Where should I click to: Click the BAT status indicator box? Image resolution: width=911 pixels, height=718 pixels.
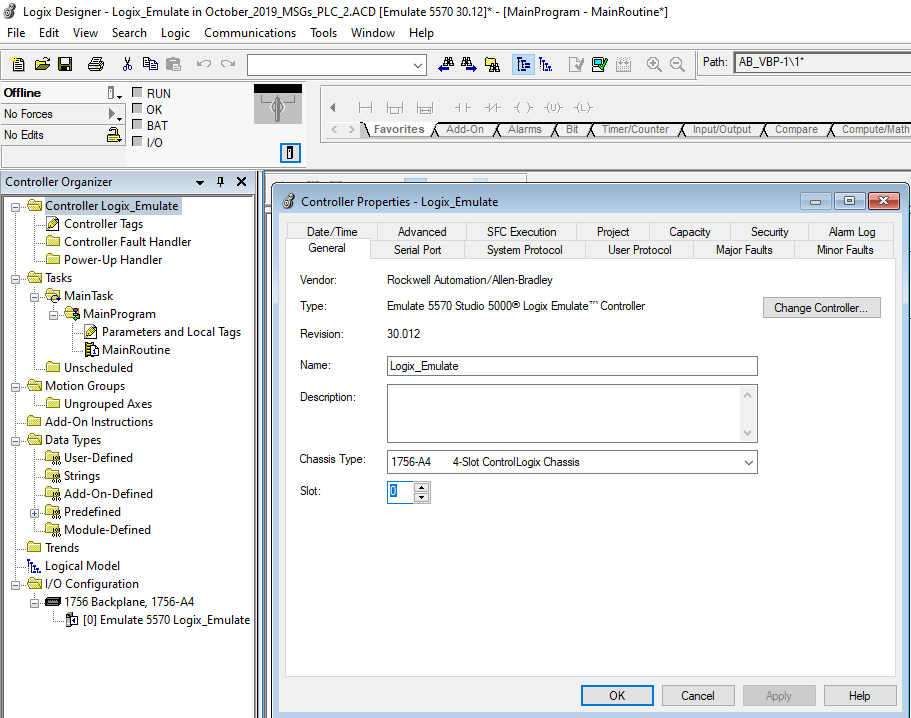coord(137,124)
